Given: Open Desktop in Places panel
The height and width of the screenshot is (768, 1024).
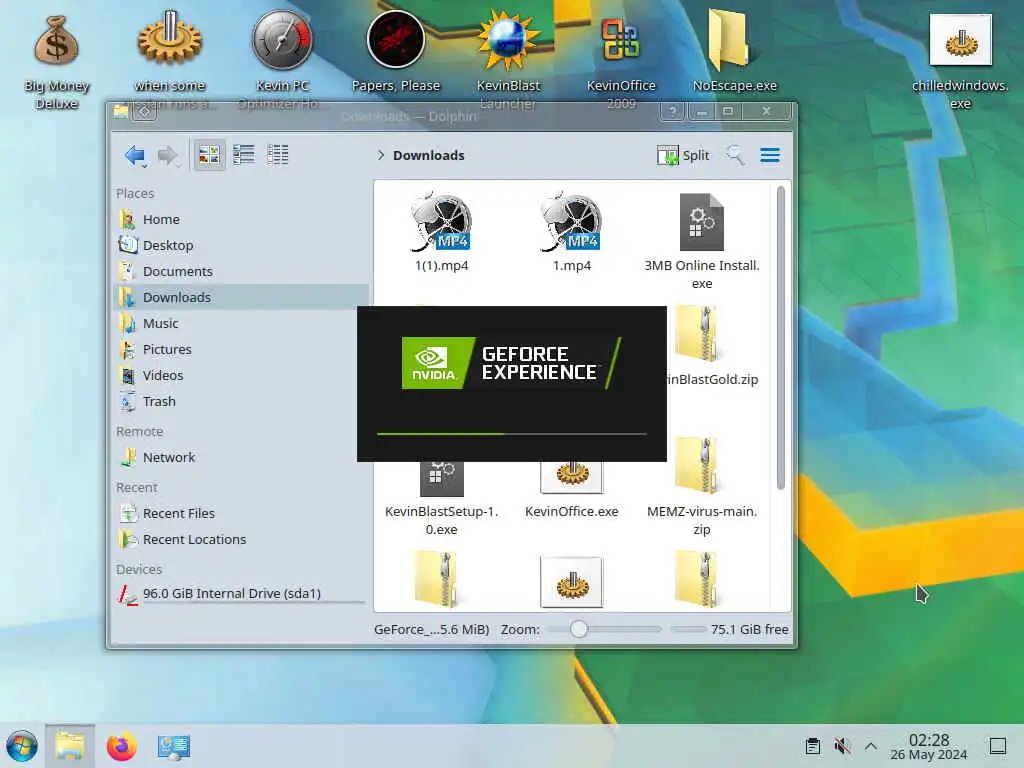Looking at the screenshot, I should (x=242, y=246).
